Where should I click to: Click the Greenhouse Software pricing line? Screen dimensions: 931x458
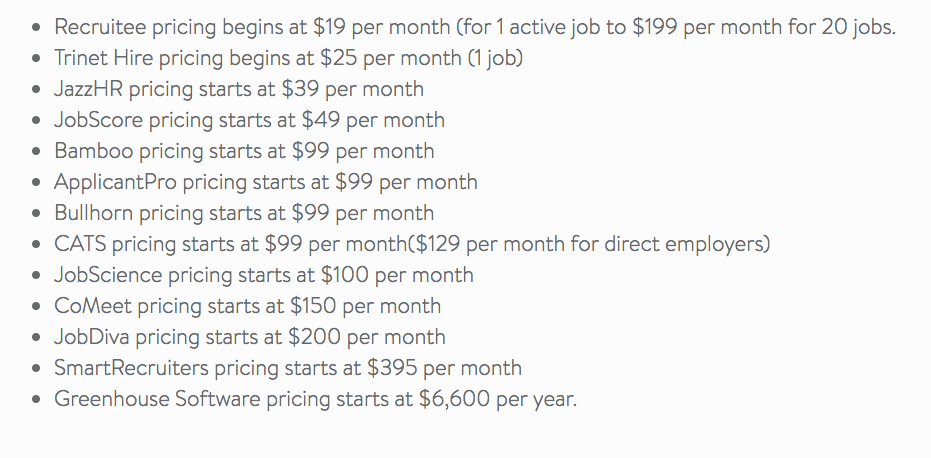pos(315,398)
